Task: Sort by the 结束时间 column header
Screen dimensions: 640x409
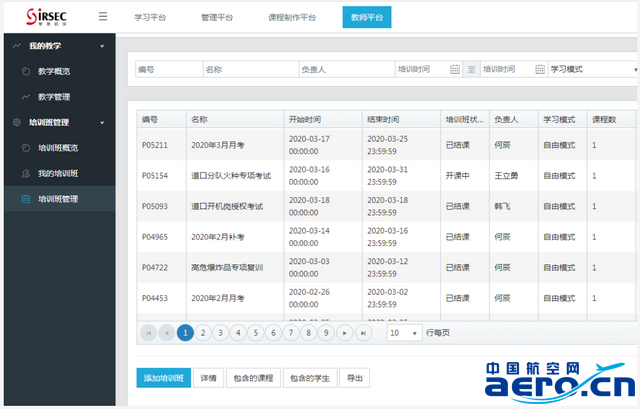Action: pyautogui.click(x=401, y=120)
